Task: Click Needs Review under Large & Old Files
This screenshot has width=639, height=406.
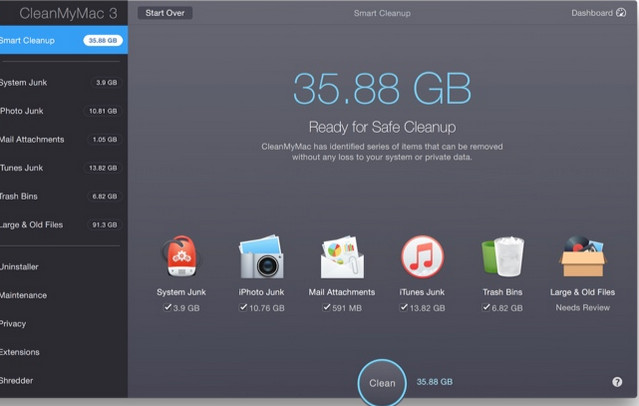Action: [x=583, y=308]
